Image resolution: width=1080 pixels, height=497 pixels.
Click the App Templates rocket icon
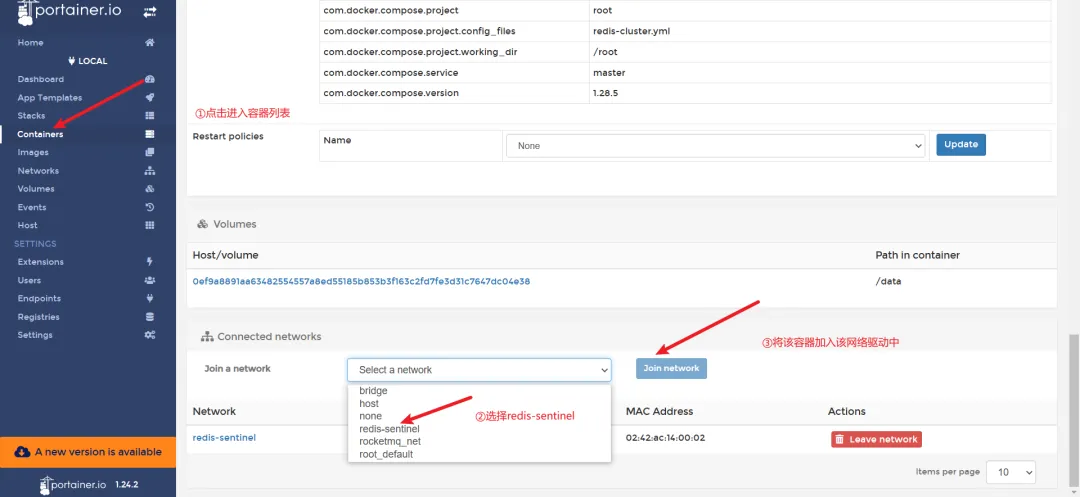point(149,98)
